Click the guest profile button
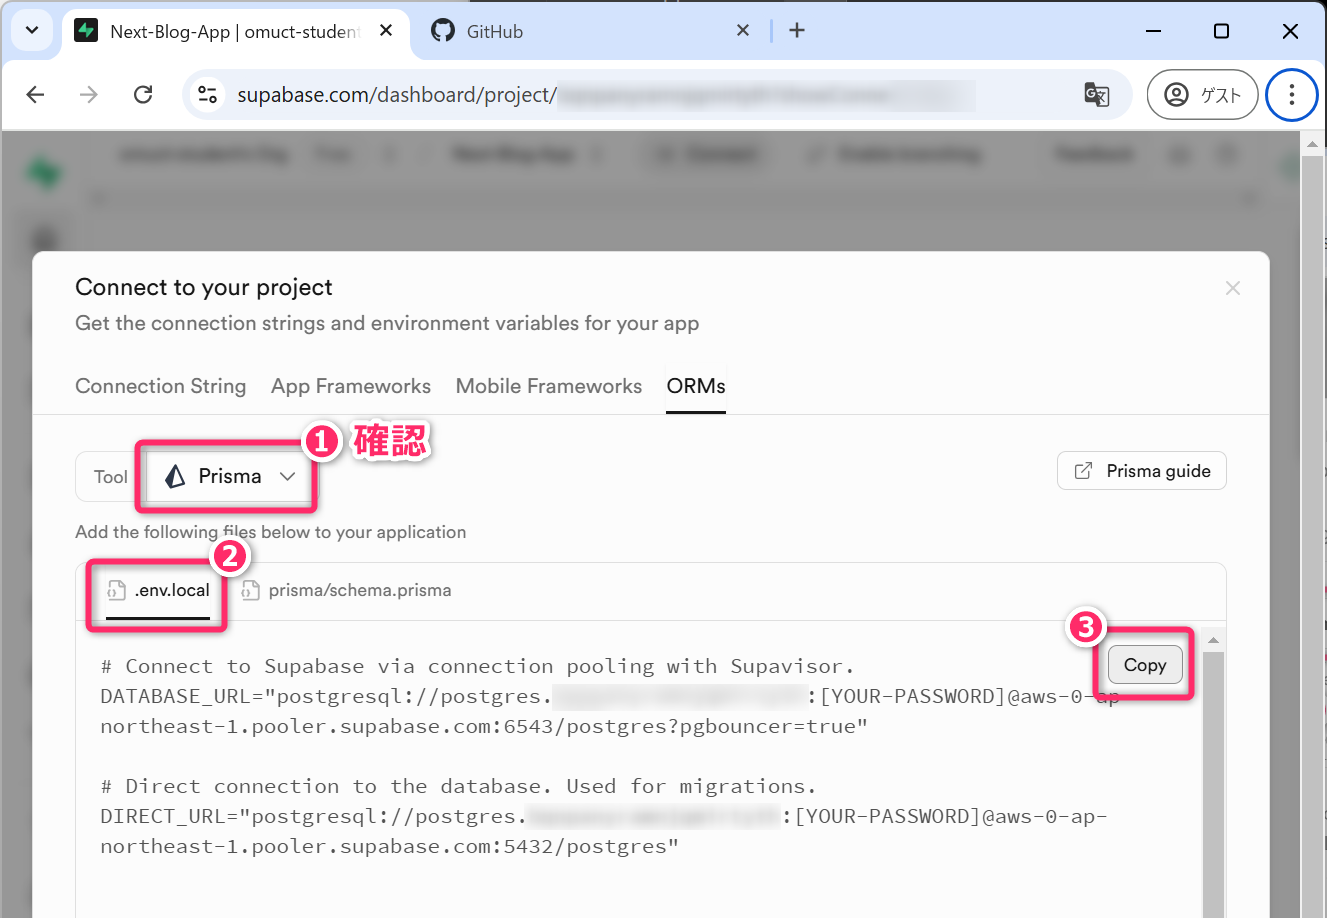Image resolution: width=1327 pixels, height=918 pixels. pyautogui.click(x=1202, y=95)
